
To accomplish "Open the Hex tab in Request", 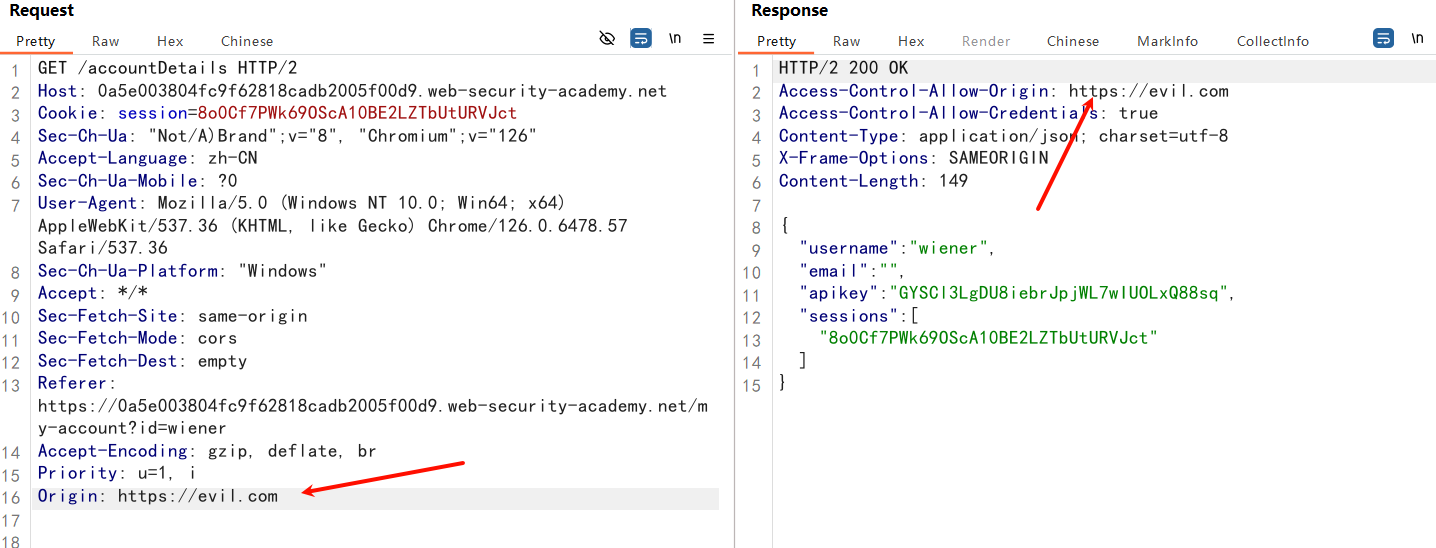I will click(x=170, y=41).
